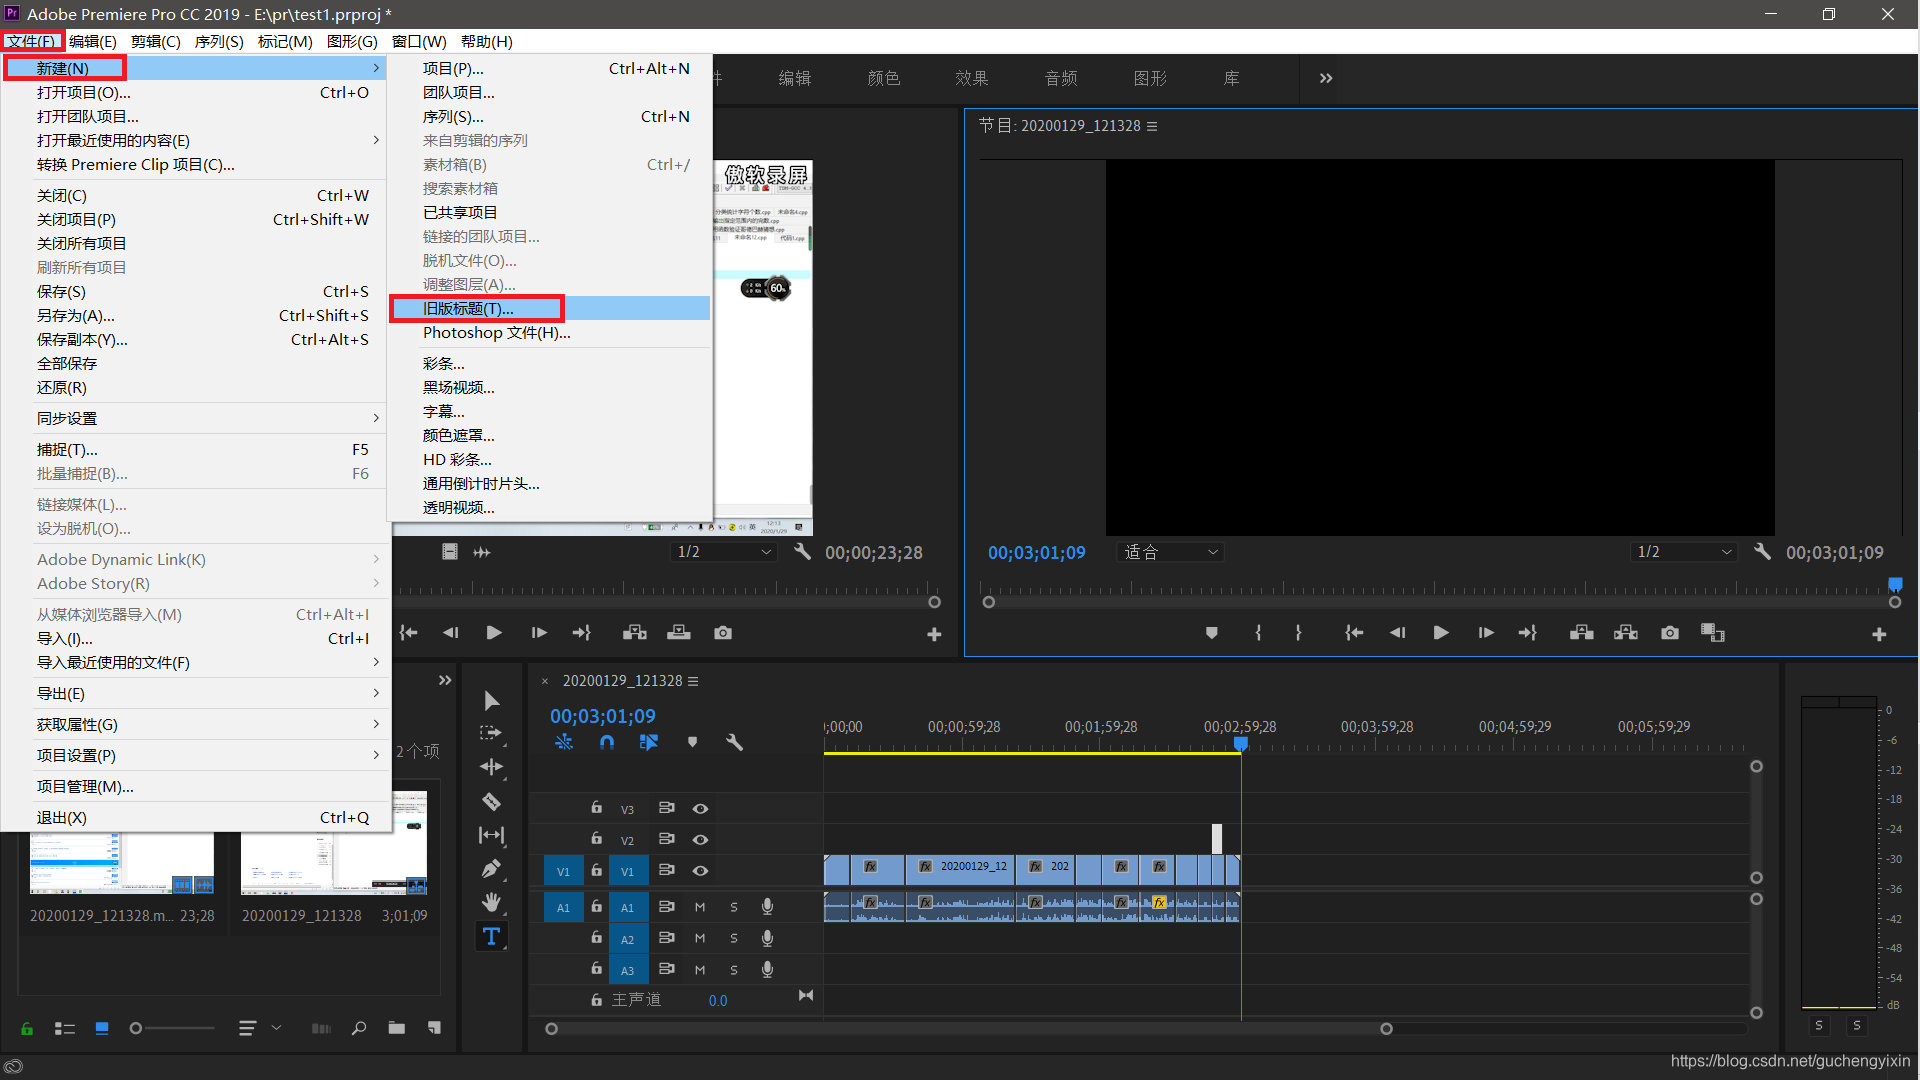The height and width of the screenshot is (1080, 1920).
Task: Click Program monitor Export Frame camera
Action: (x=1670, y=633)
